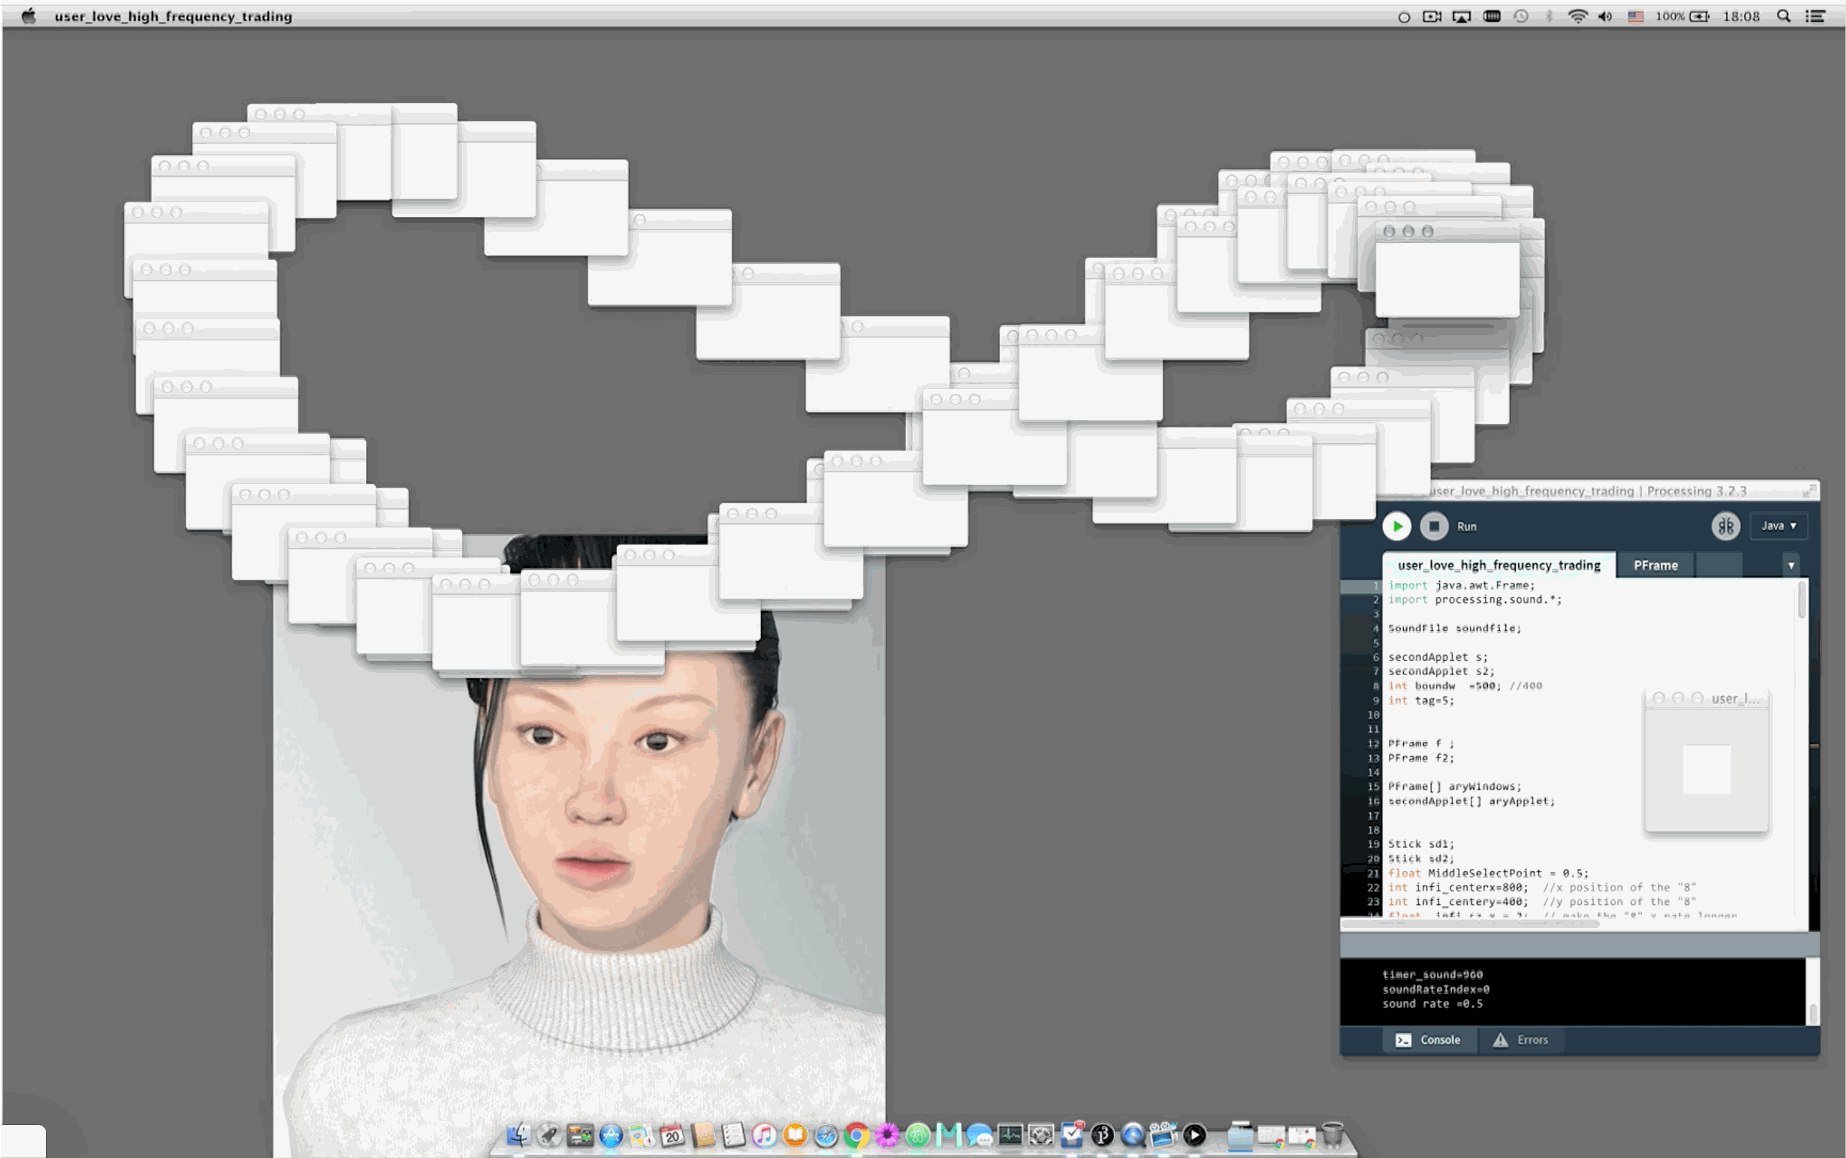Click the screen recording camera menu icon
This screenshot has width=1846, height=1158.
1432,16
